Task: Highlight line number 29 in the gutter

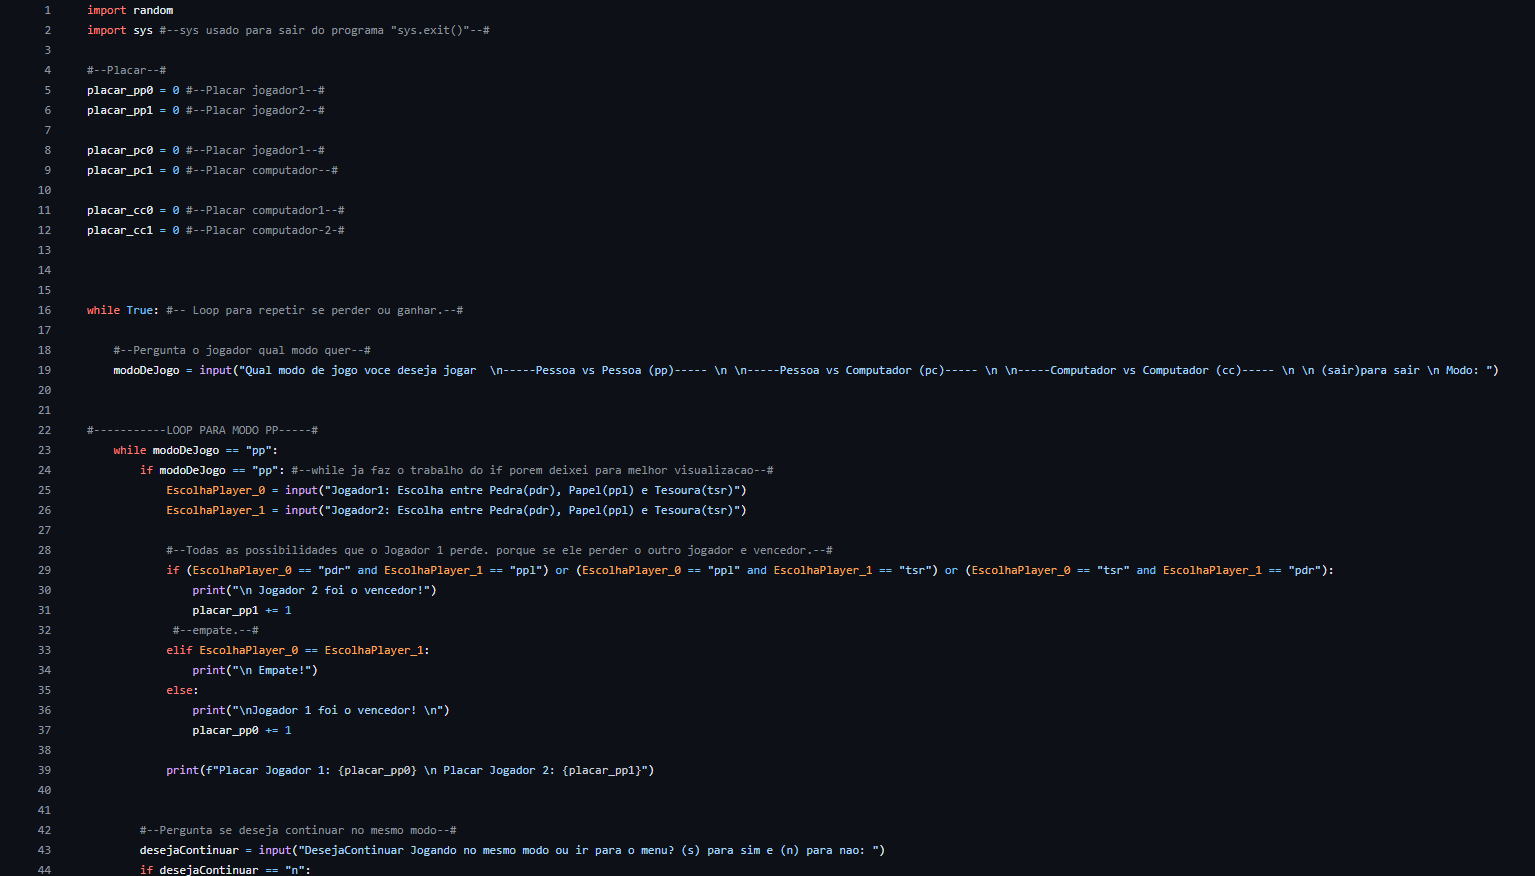Action: (x=44, y=570)
